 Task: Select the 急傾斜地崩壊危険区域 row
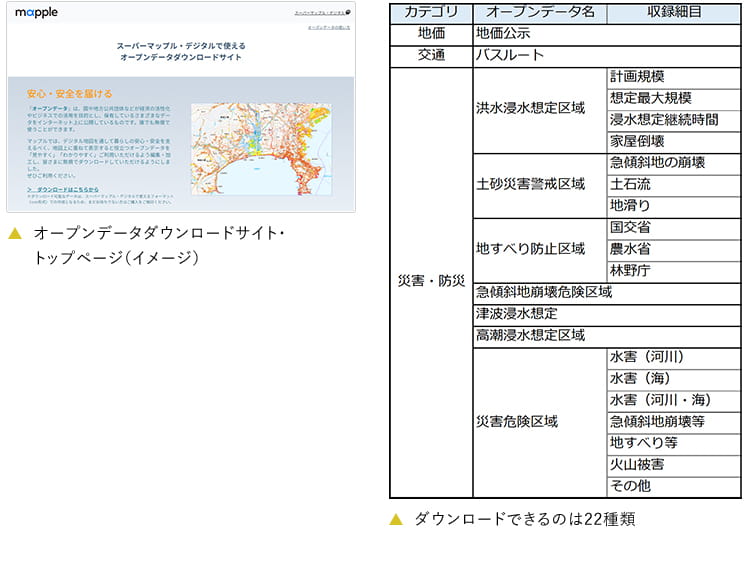coord(607,293)
